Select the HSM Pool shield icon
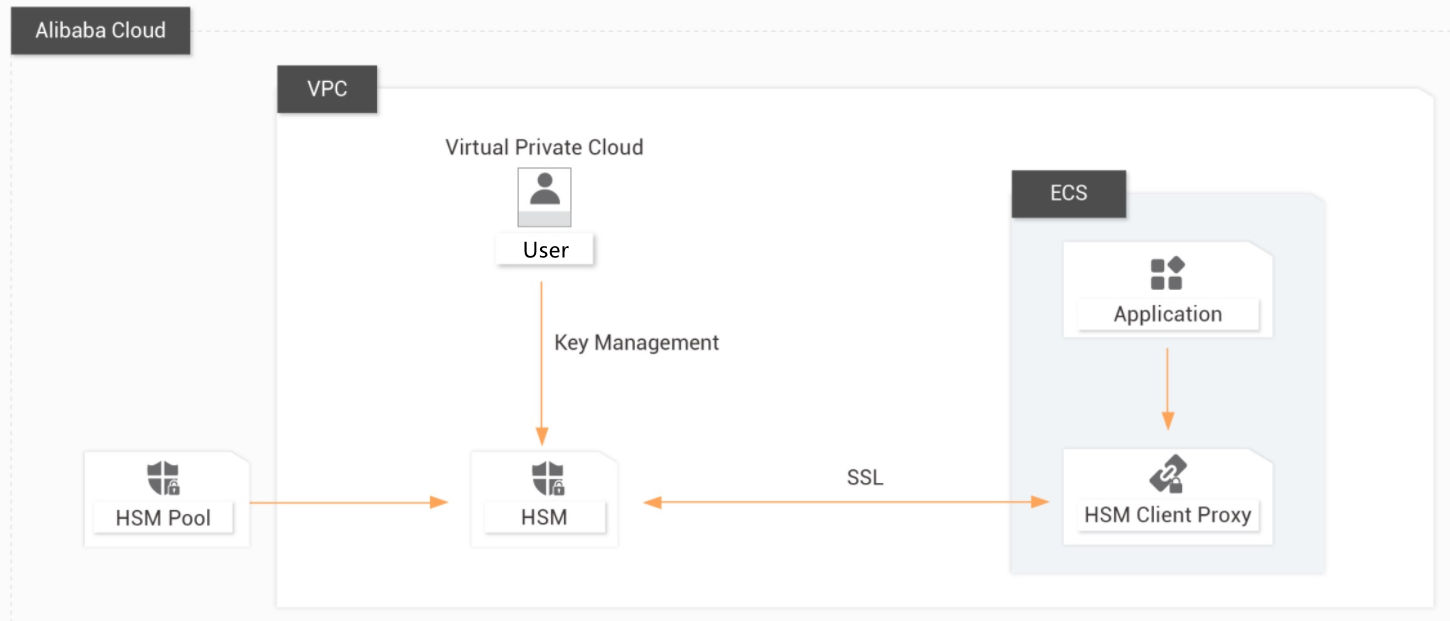Screen dimensions: 1450x621 (164, 478)
